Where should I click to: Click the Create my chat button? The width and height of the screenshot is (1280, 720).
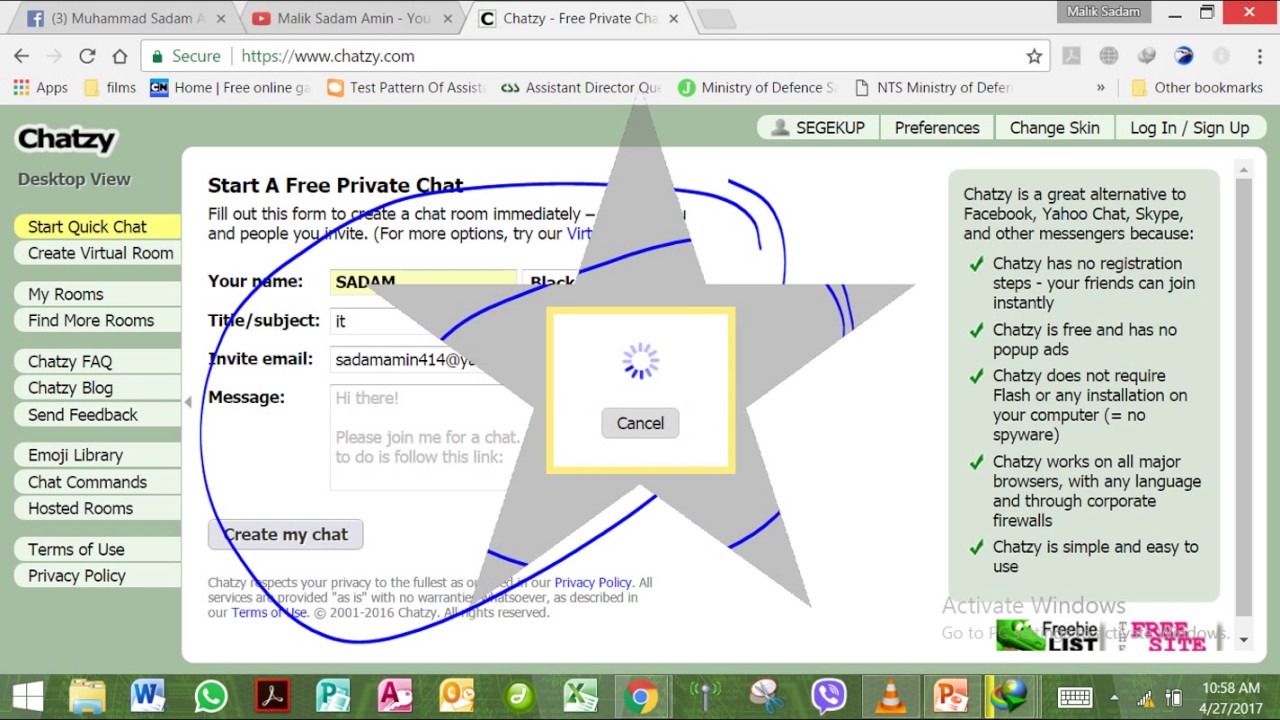[285, 534]
